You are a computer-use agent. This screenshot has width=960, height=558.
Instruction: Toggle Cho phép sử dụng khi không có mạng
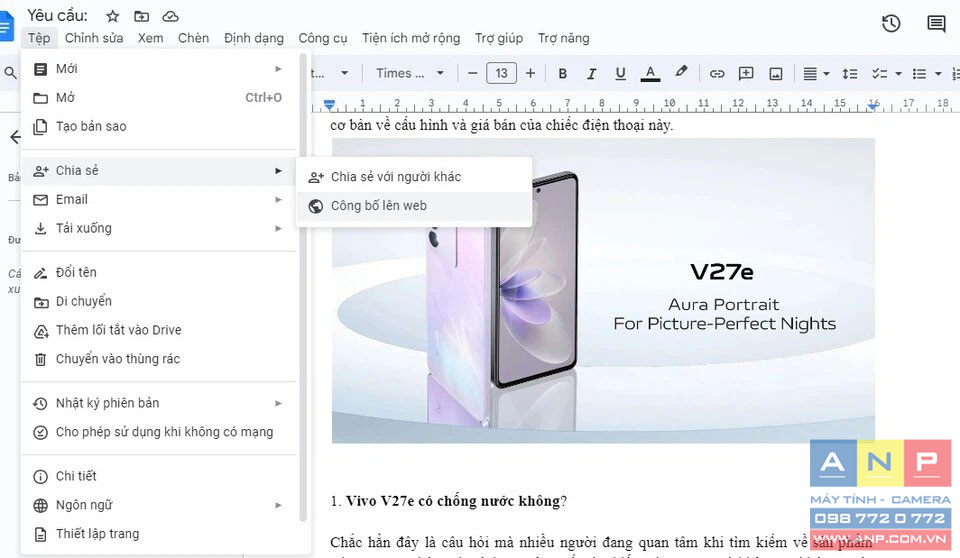(159, 431)
